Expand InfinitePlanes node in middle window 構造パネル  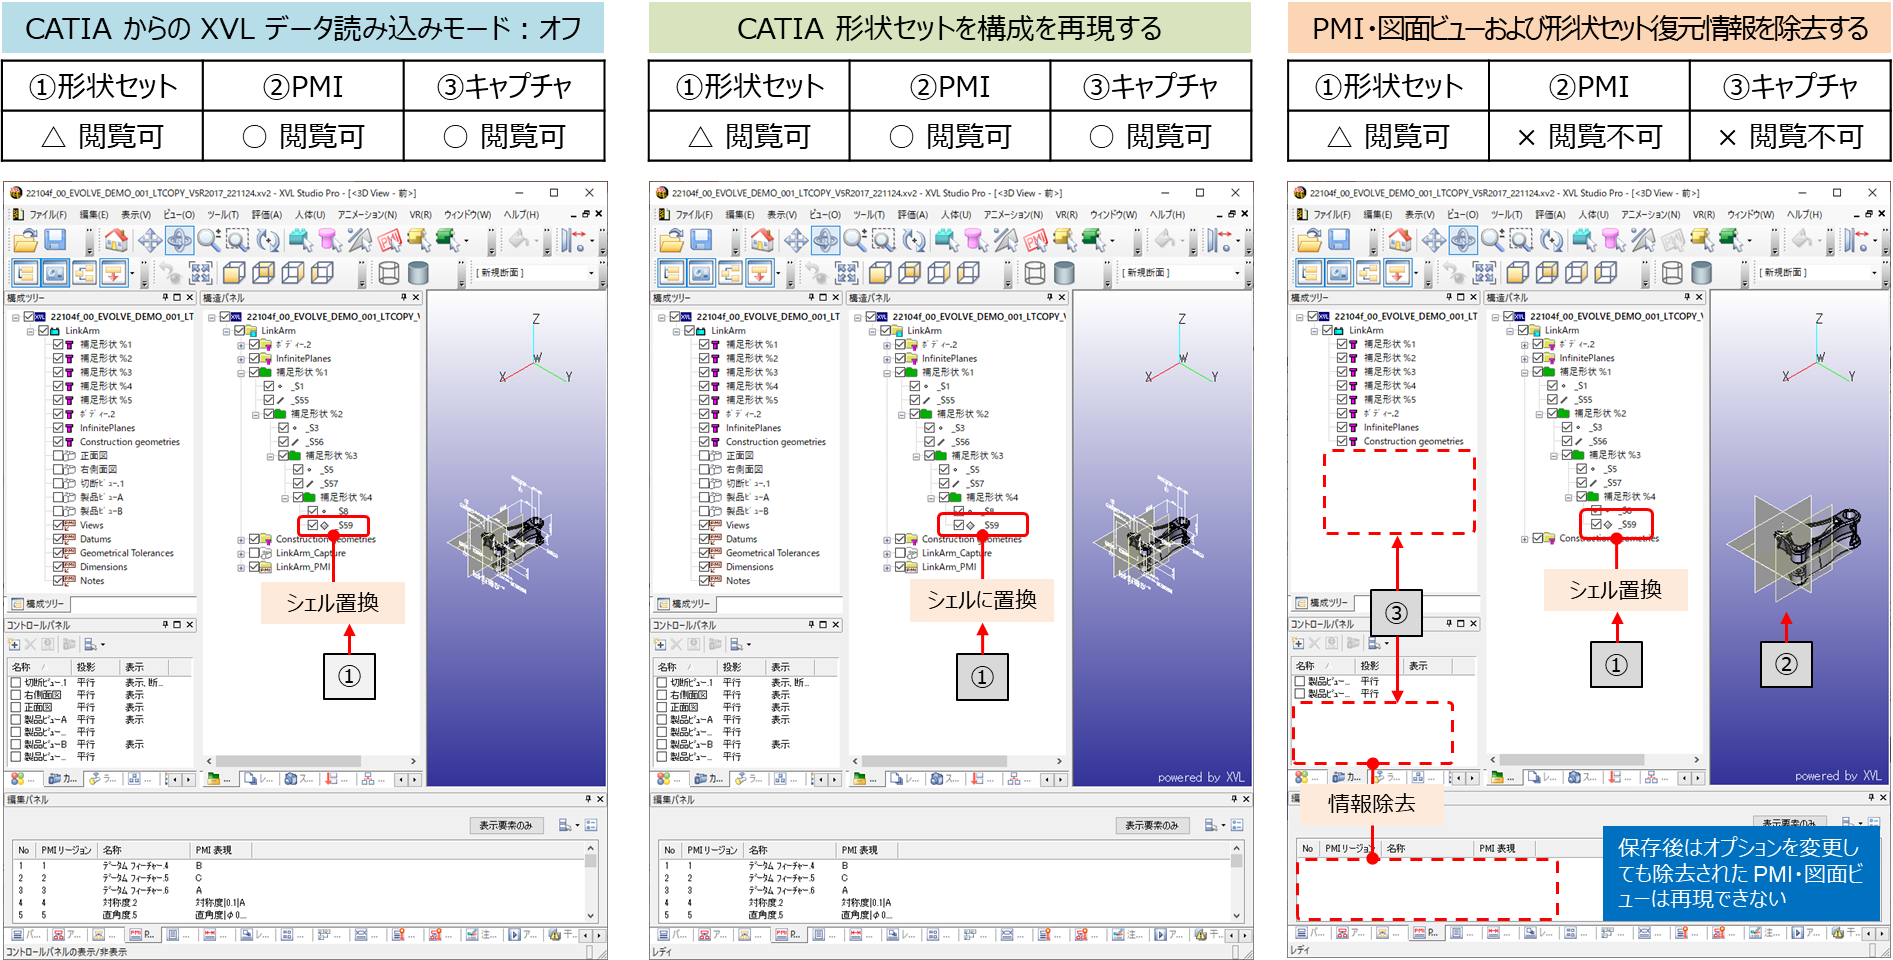[886, 359]
